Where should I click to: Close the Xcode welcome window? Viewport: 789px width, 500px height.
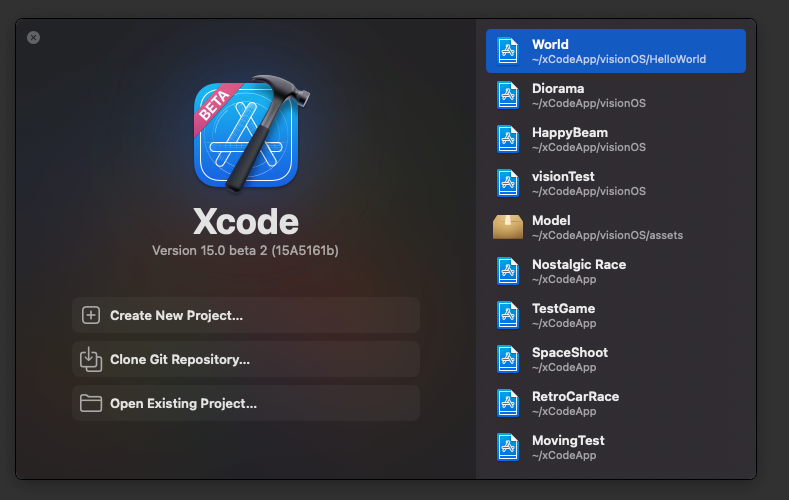[34, 38]
